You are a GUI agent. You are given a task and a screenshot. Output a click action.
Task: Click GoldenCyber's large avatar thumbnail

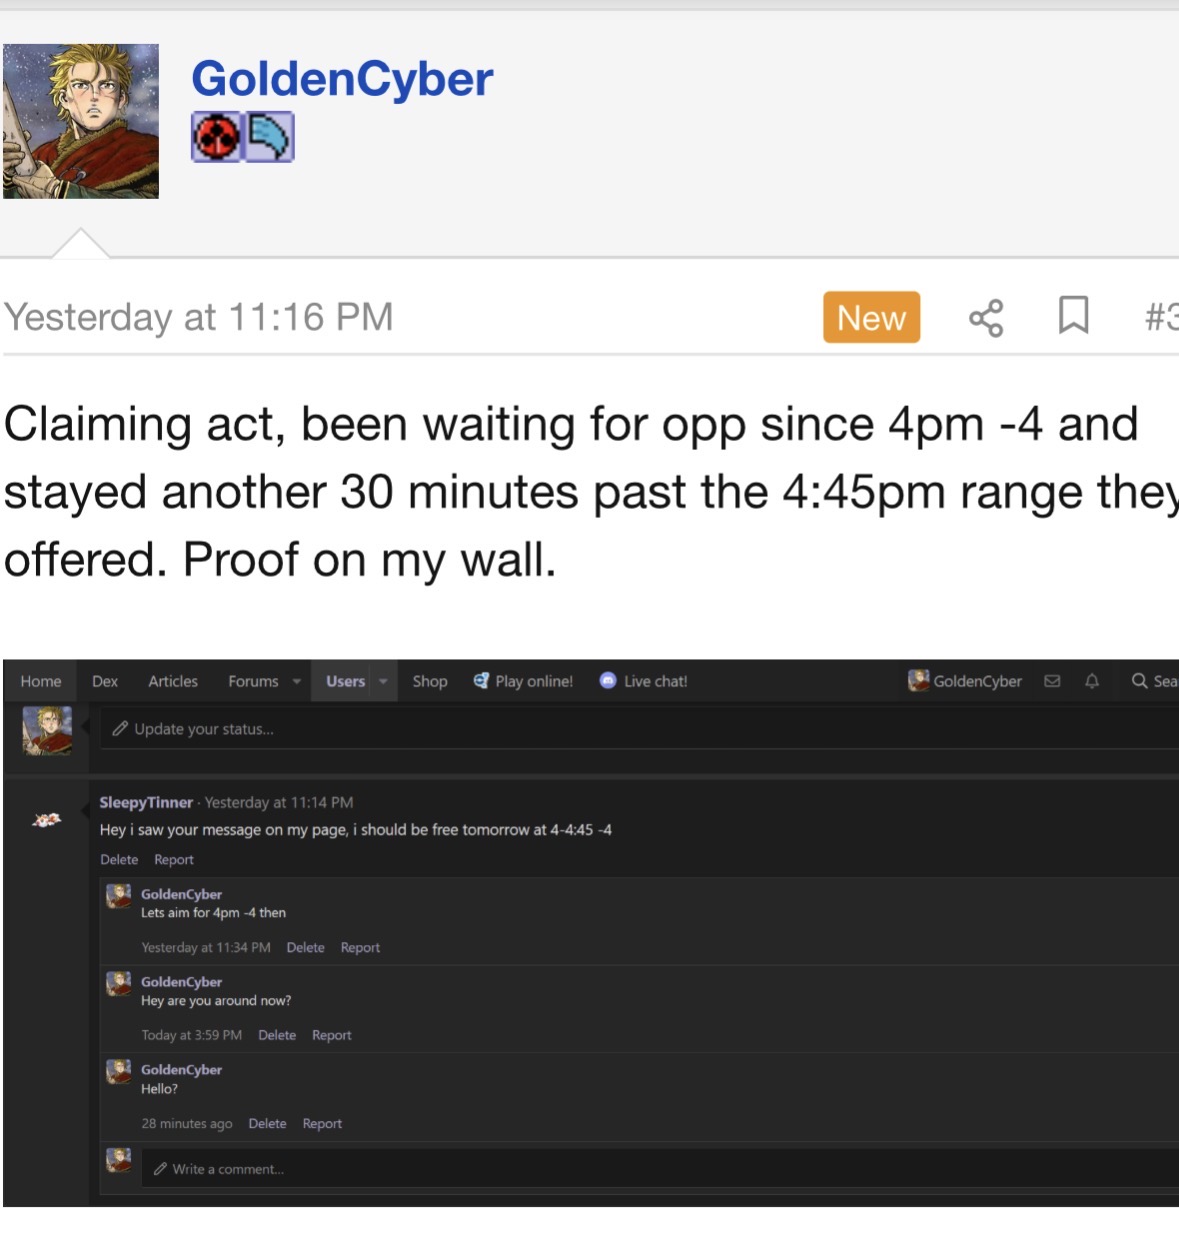[x=81, y=121]
